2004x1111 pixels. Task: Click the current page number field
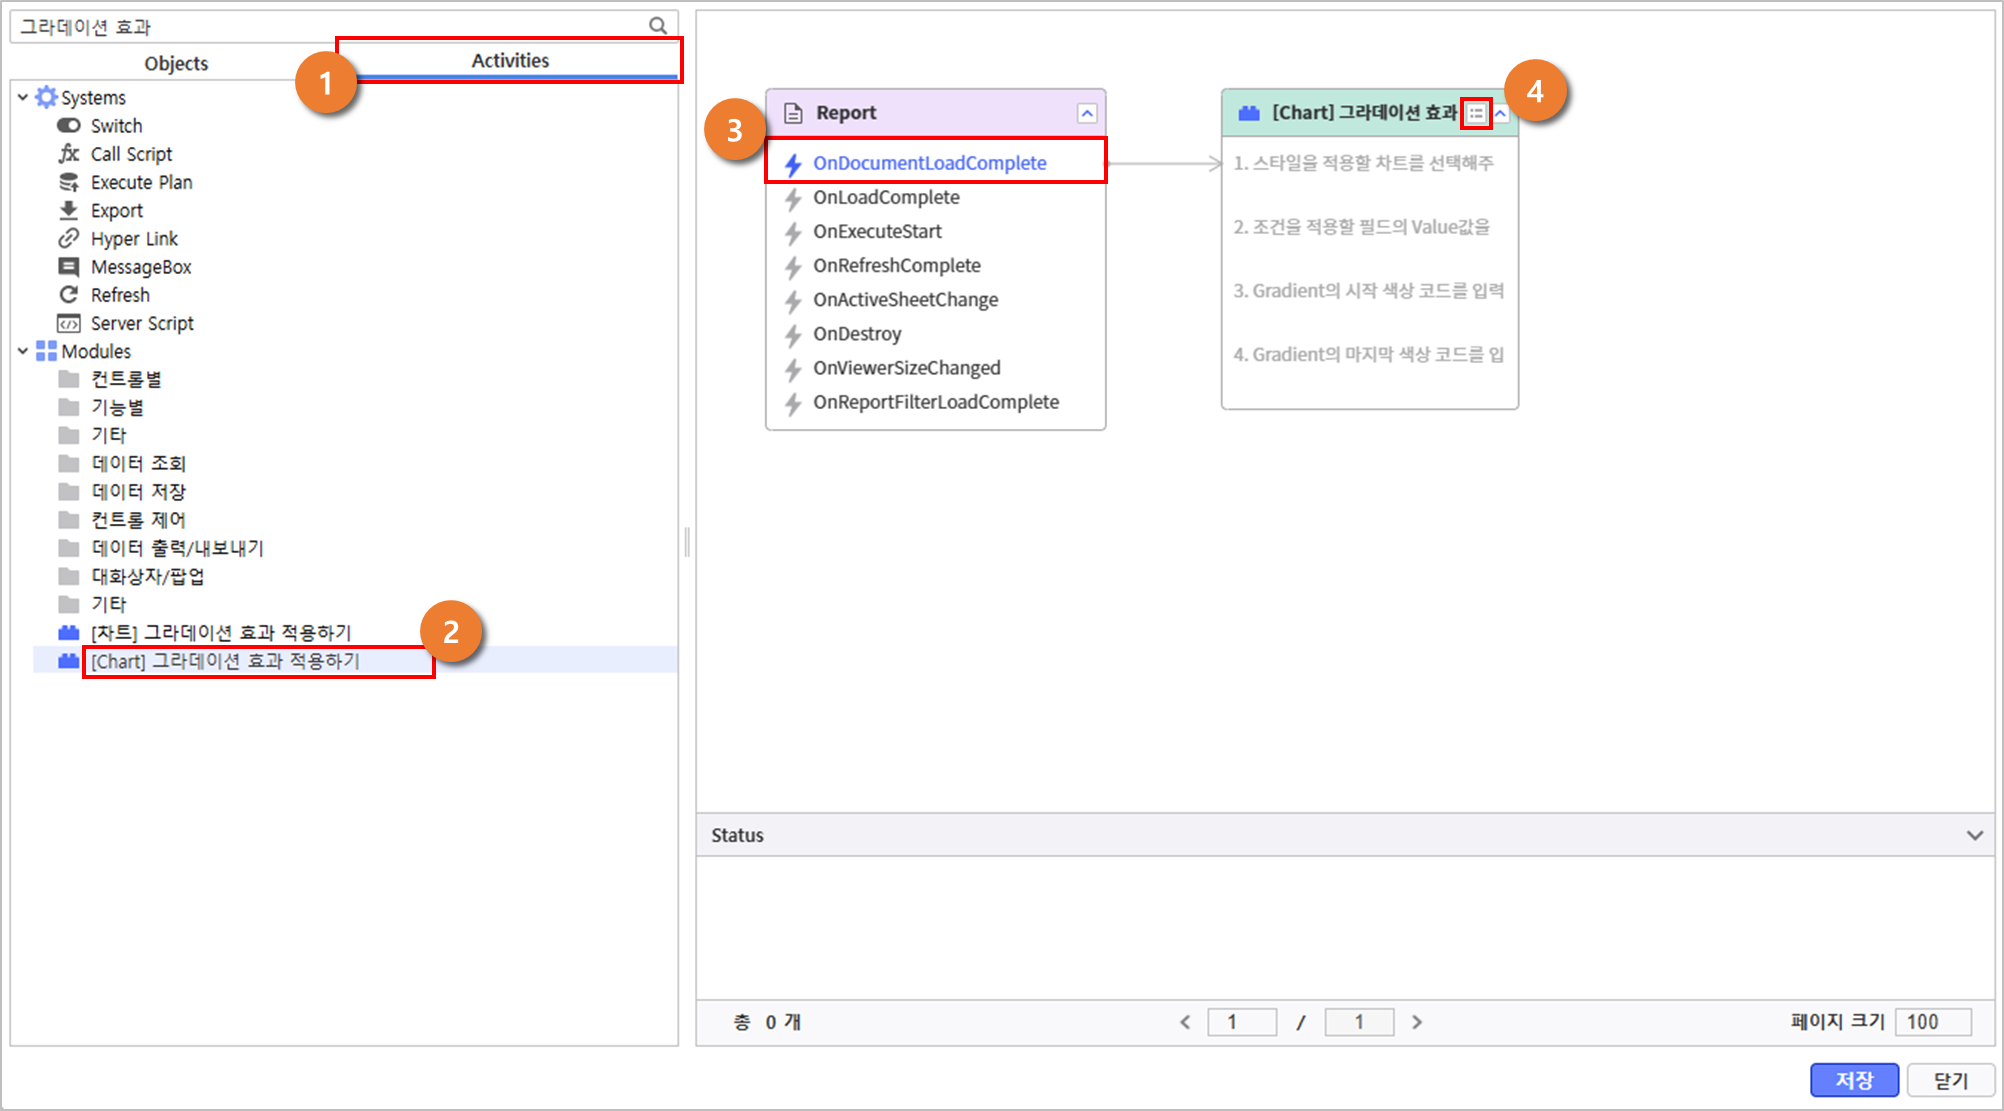click(1242, 1022)
